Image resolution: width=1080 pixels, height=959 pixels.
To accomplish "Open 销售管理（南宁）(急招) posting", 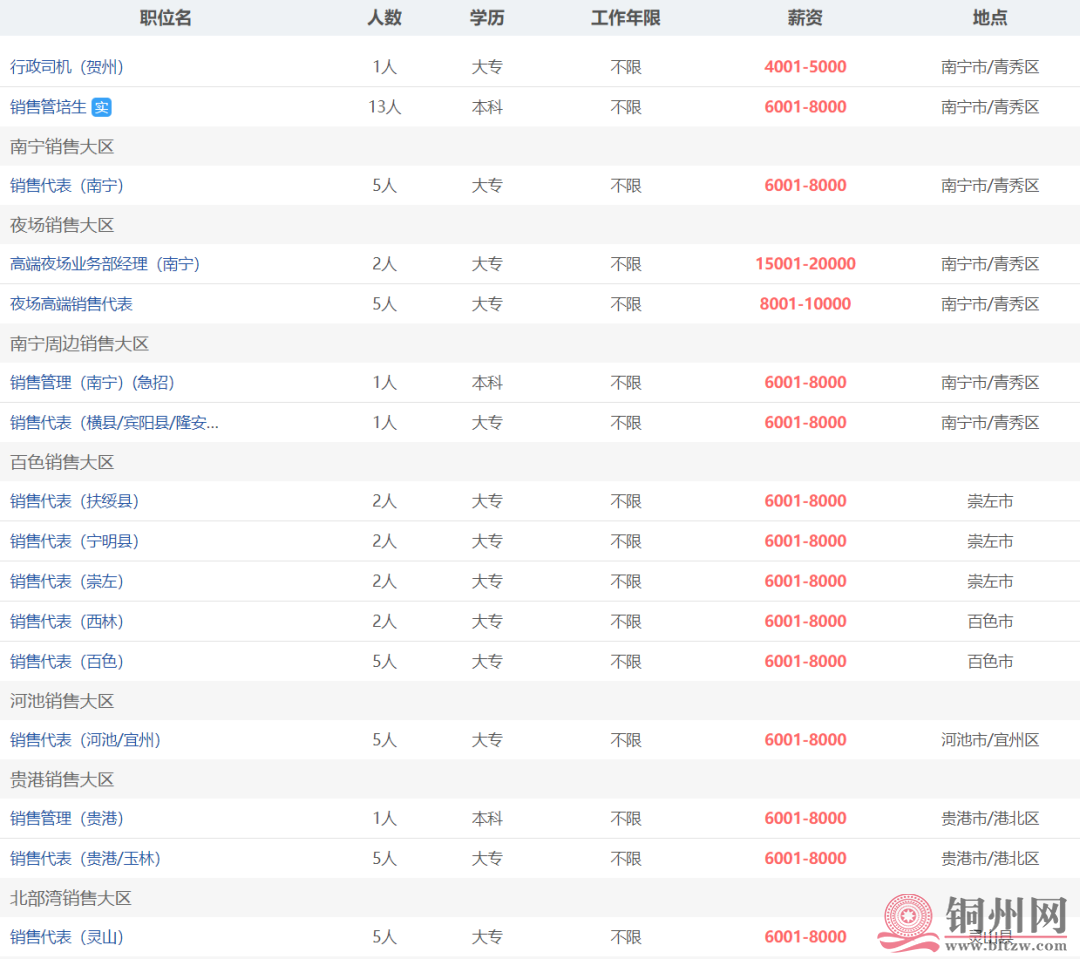I will pos(92,382).
